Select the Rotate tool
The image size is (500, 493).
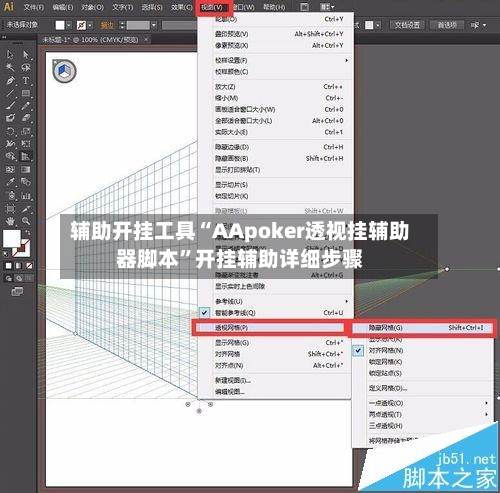pyautogui.click(x=10, y=131)
